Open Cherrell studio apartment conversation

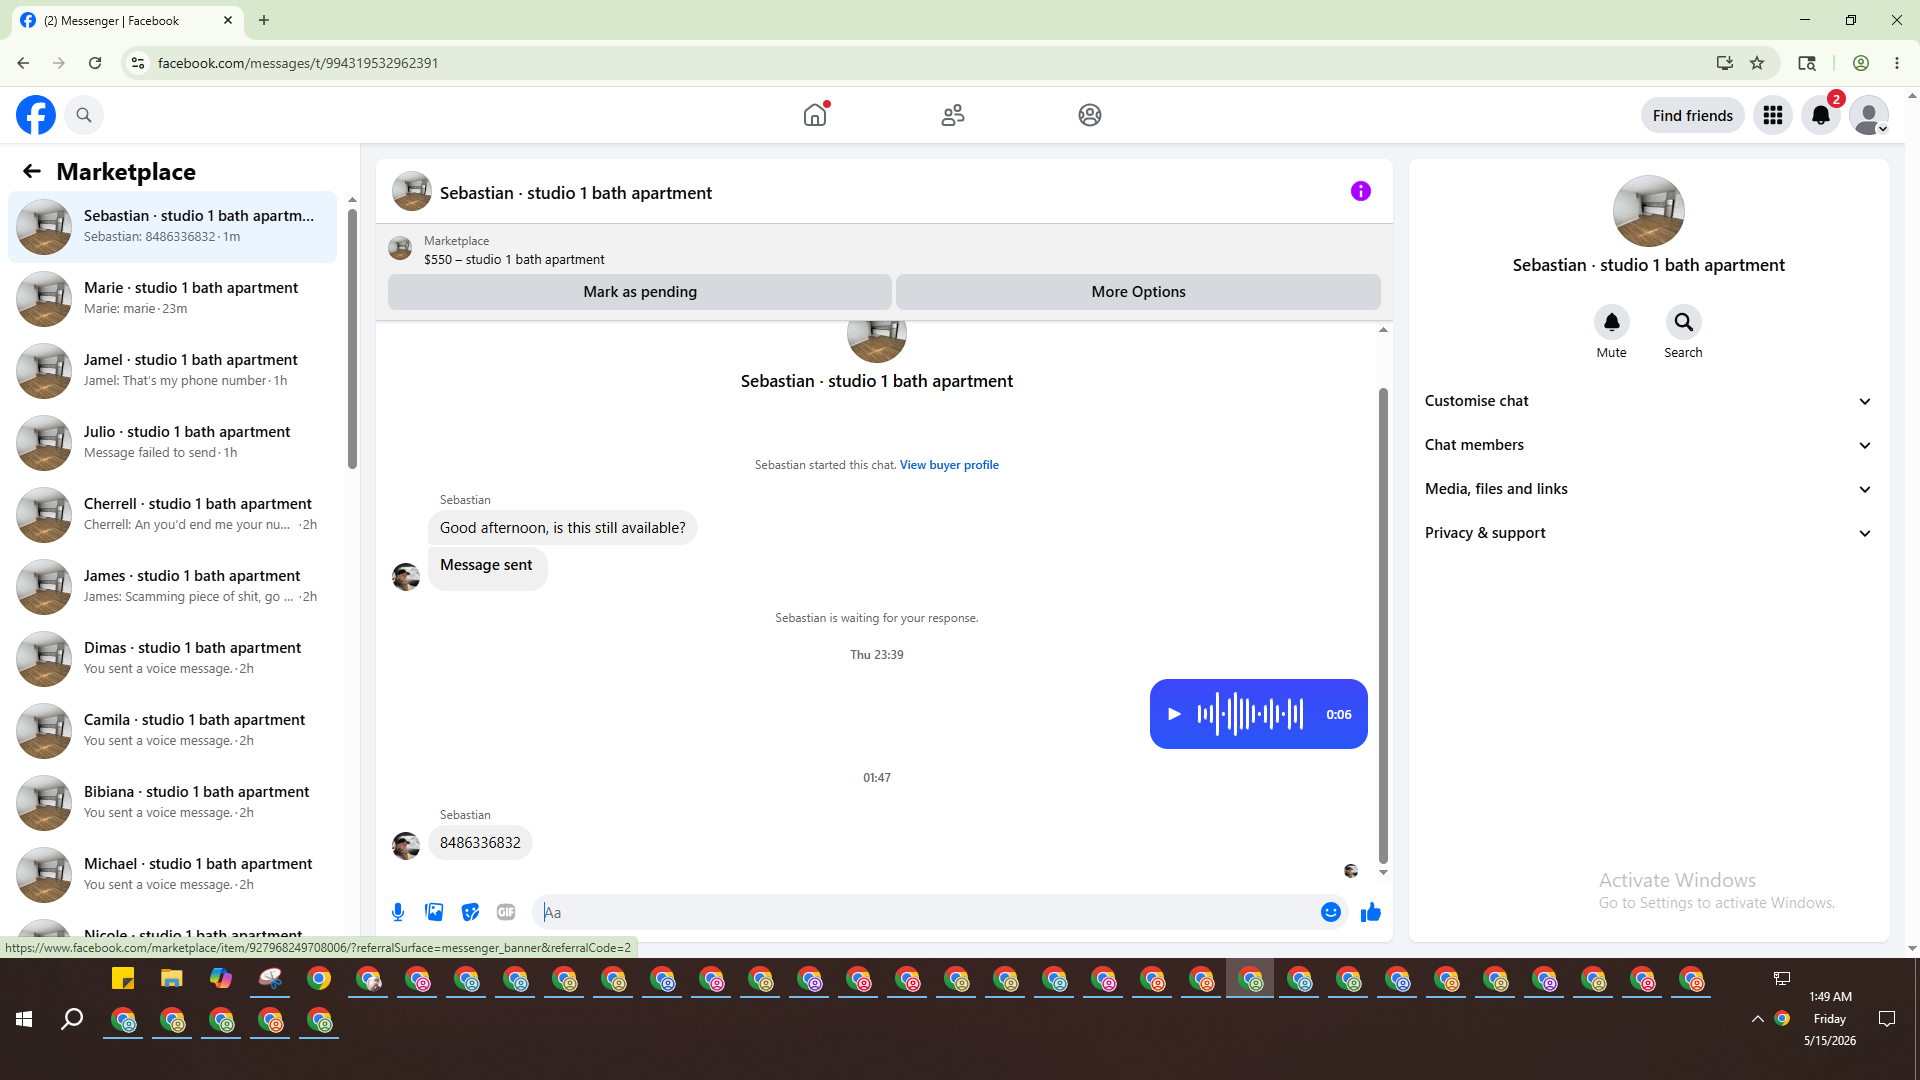pos(172,515)
